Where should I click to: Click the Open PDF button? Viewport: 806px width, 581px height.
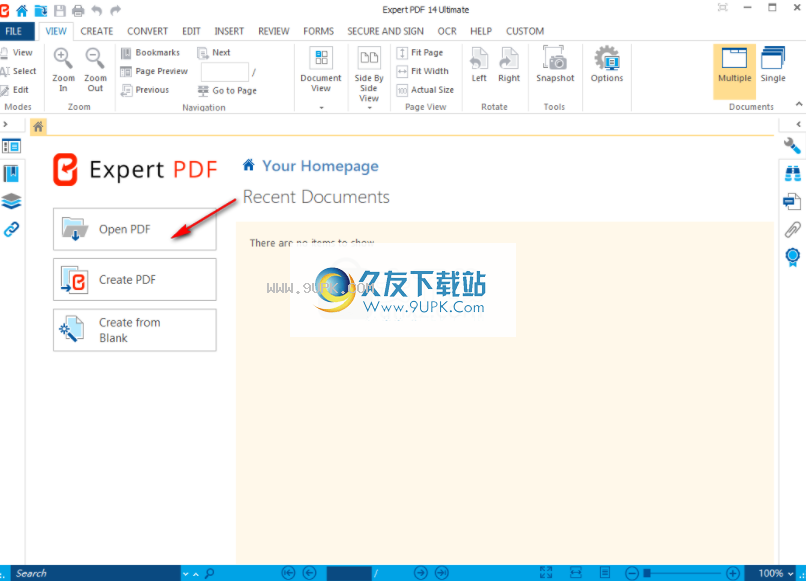(135, 229)
